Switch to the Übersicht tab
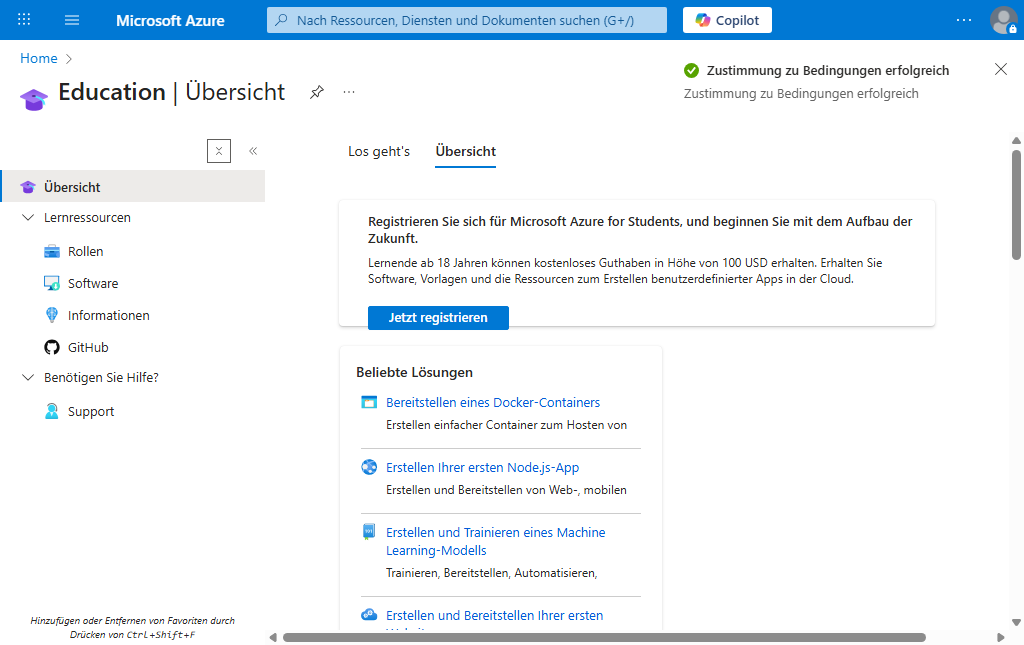This screenshot has height=645, width=1024. click(x=466, y=151)
